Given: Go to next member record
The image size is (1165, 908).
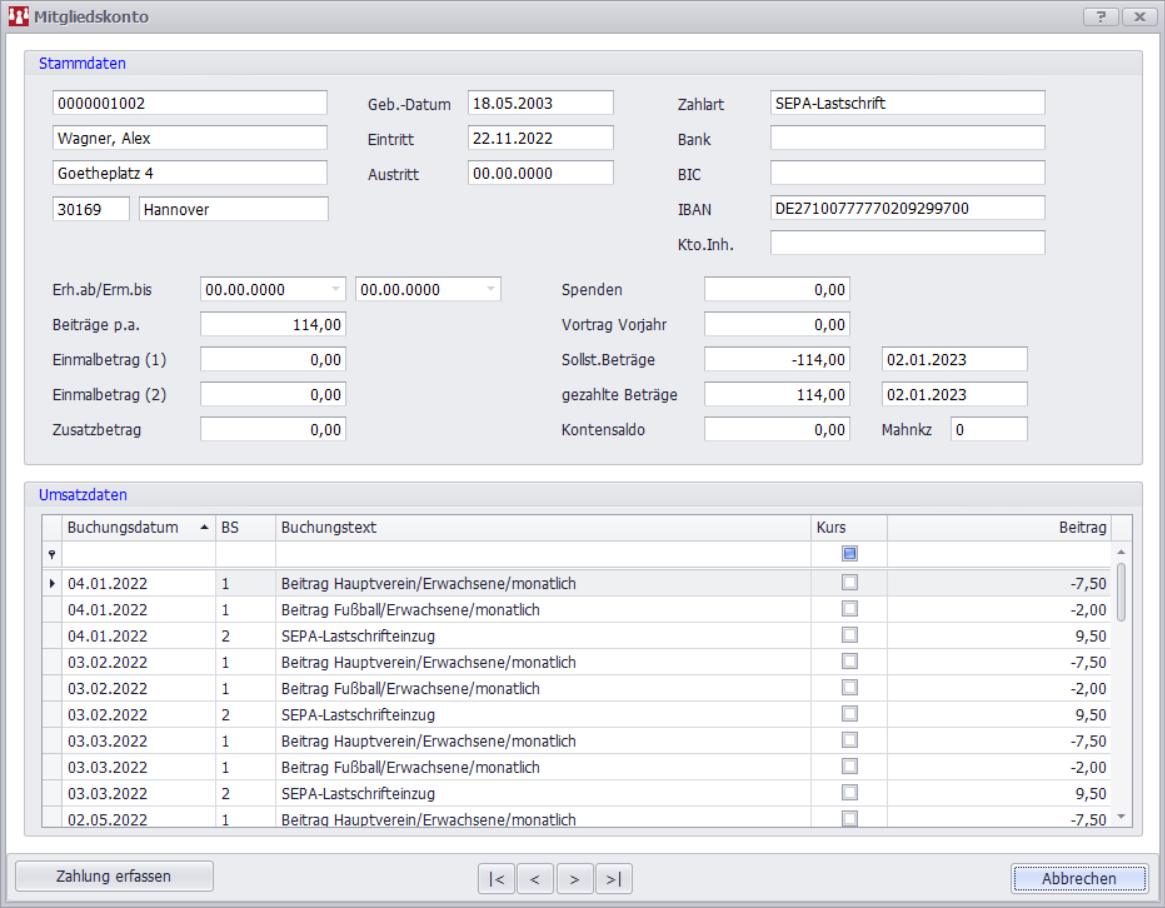Looking at the screenshot, I should tap(574, 879).
